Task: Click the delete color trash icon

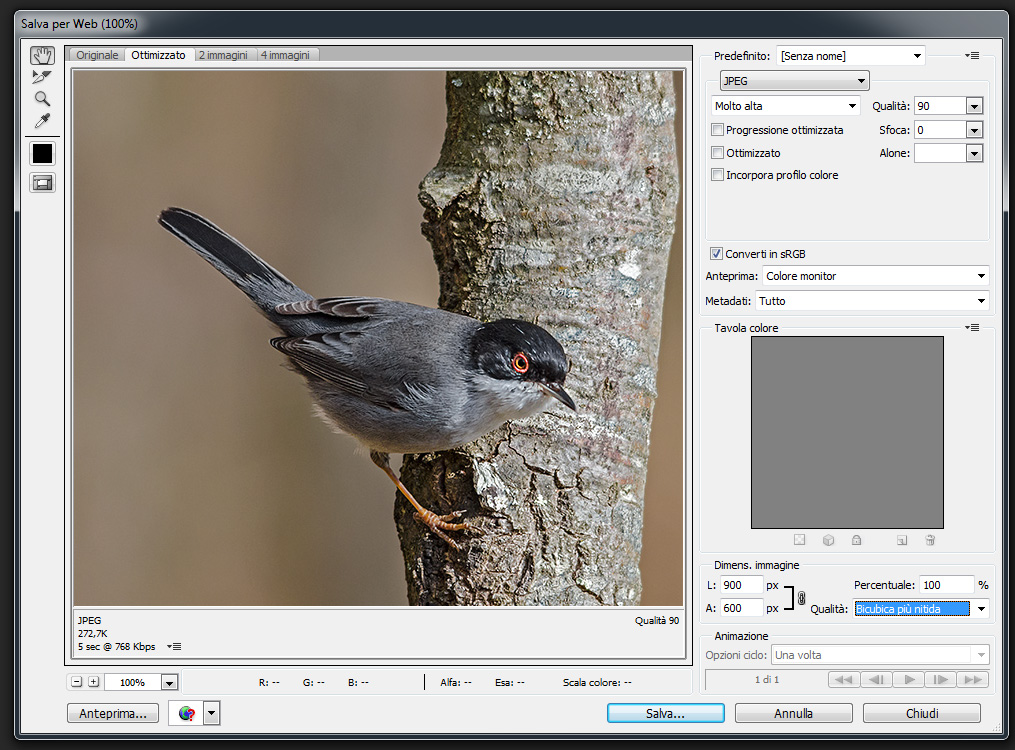Action: click(930, 540)
